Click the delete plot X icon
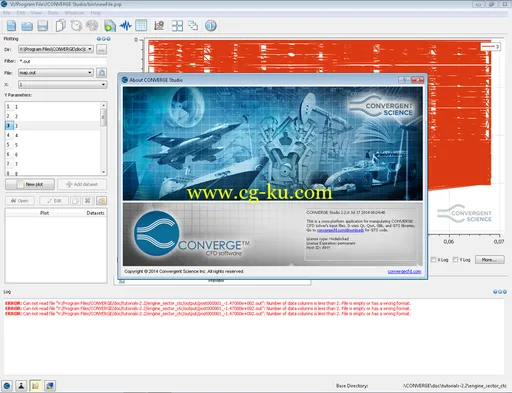The image size is (512, 393). coord(88,201)
